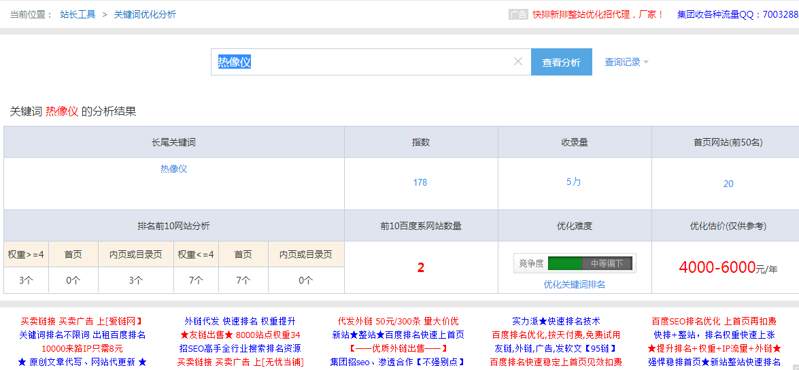The image size is (799, 370).
Task: Click the red number 2 for 百度系网站
Action: pos(421,268)
